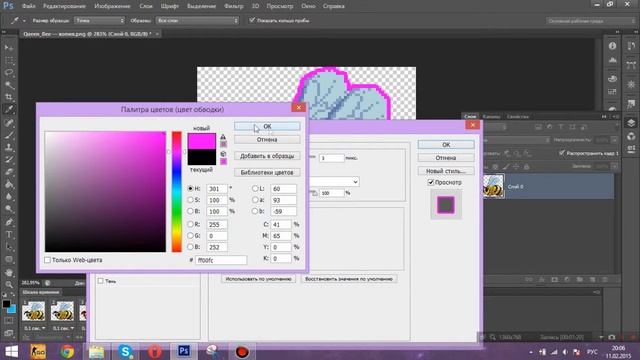Click the Windows Start button
This screenshot has width=640, height=360.
[x=11, y=351]
